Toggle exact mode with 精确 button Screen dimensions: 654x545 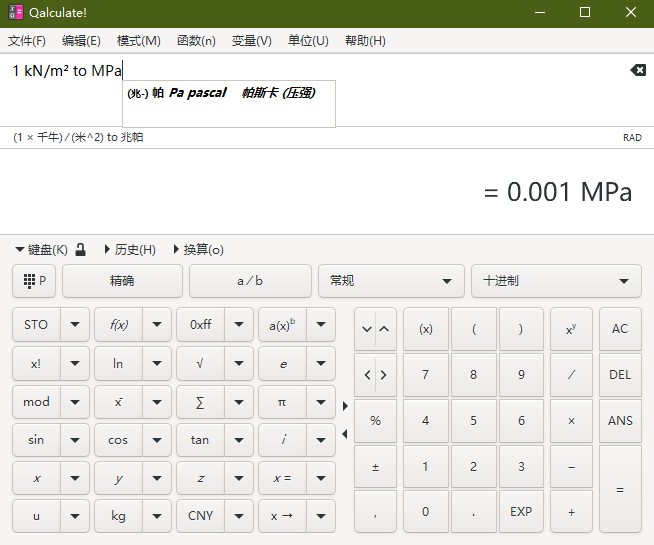[122, 281]
